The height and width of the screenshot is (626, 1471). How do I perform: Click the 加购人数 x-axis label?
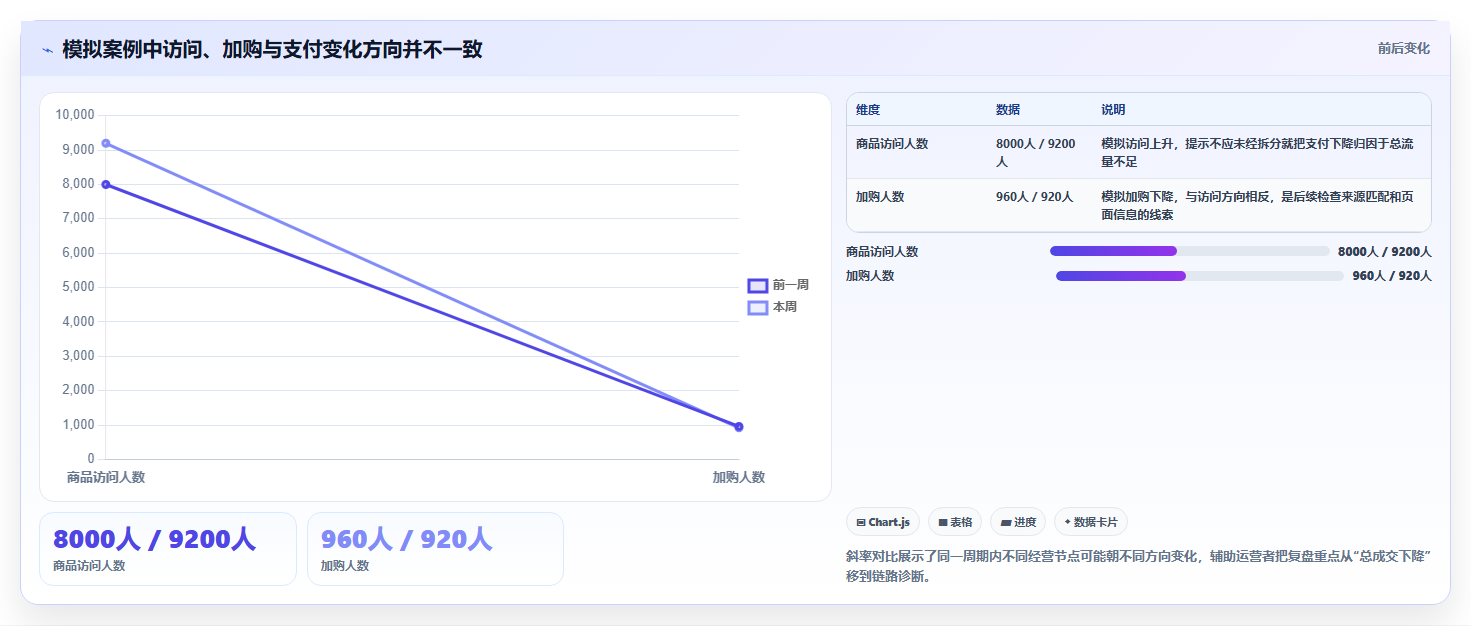pyautogui.click(x=739, y=478)
